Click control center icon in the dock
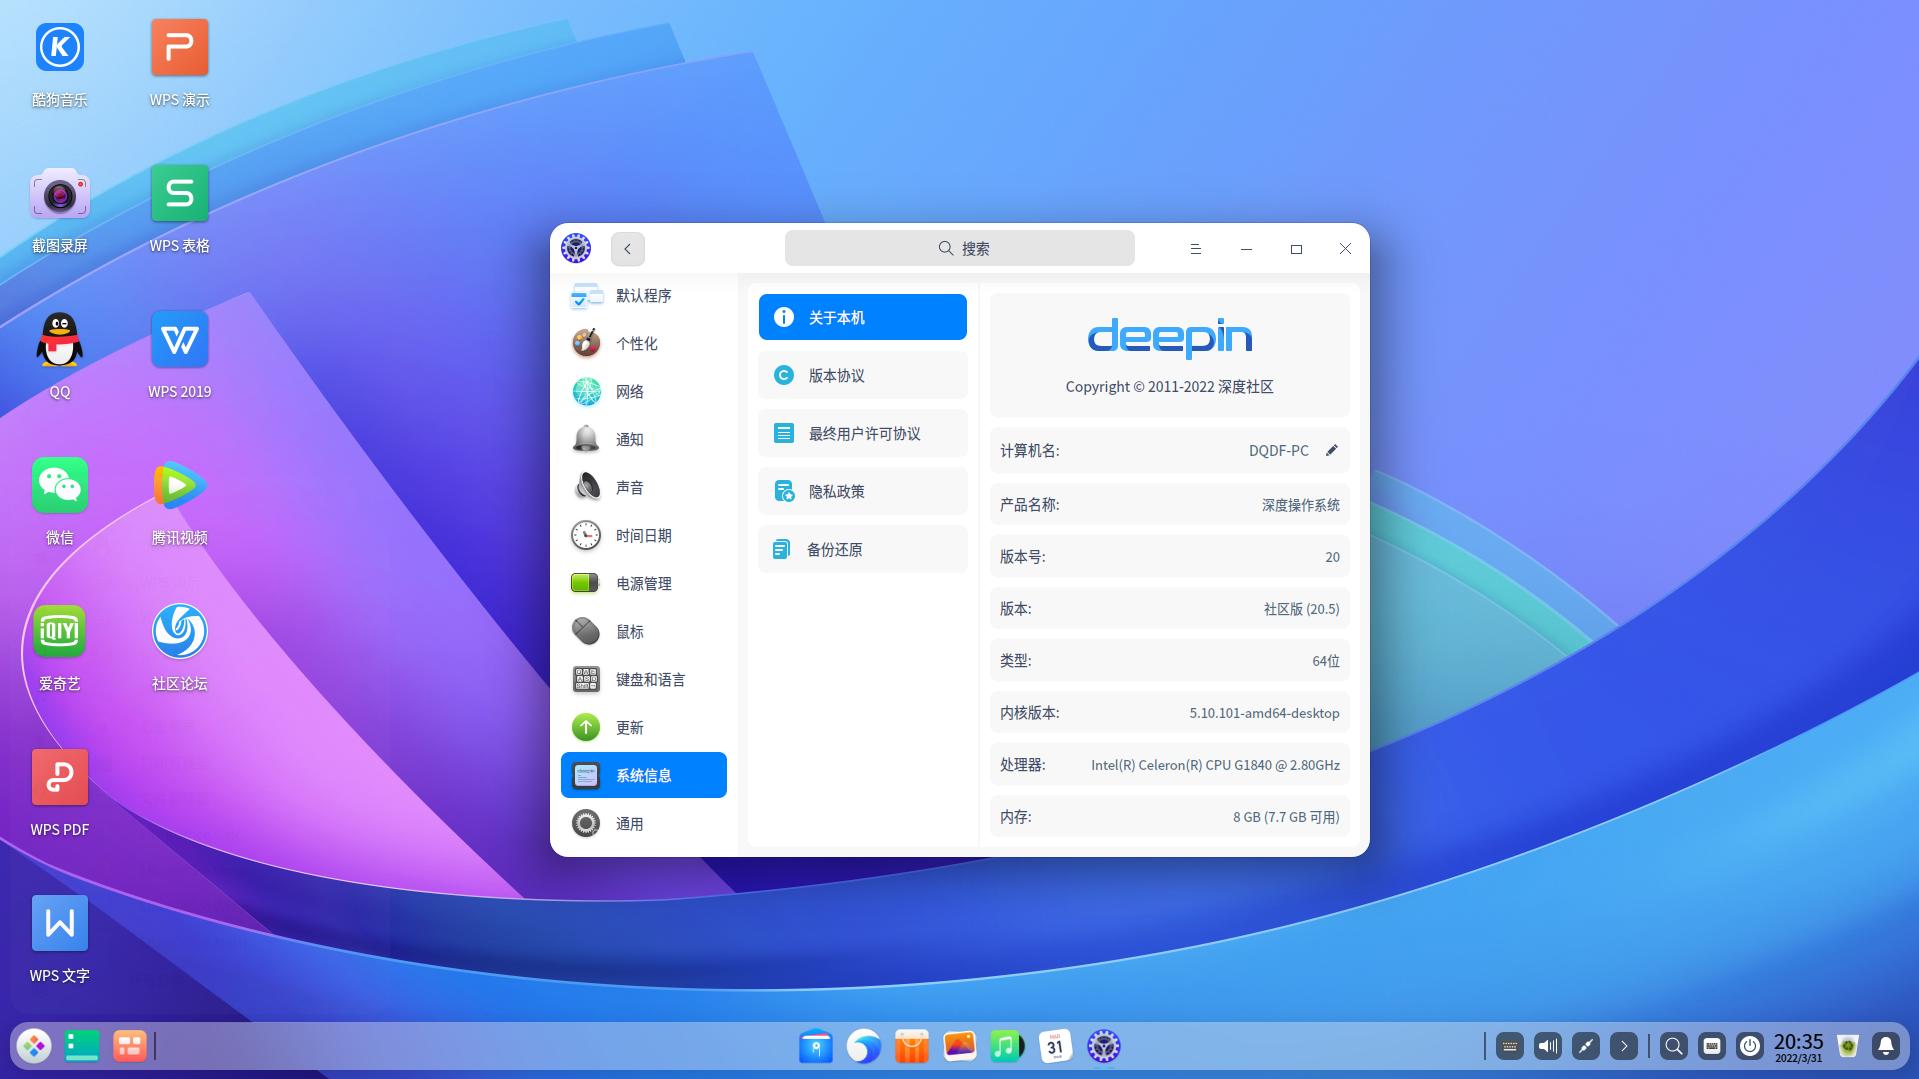Image resolution: width=1919 pixels, height=1079 pixels. (x=1104, y=1046)
